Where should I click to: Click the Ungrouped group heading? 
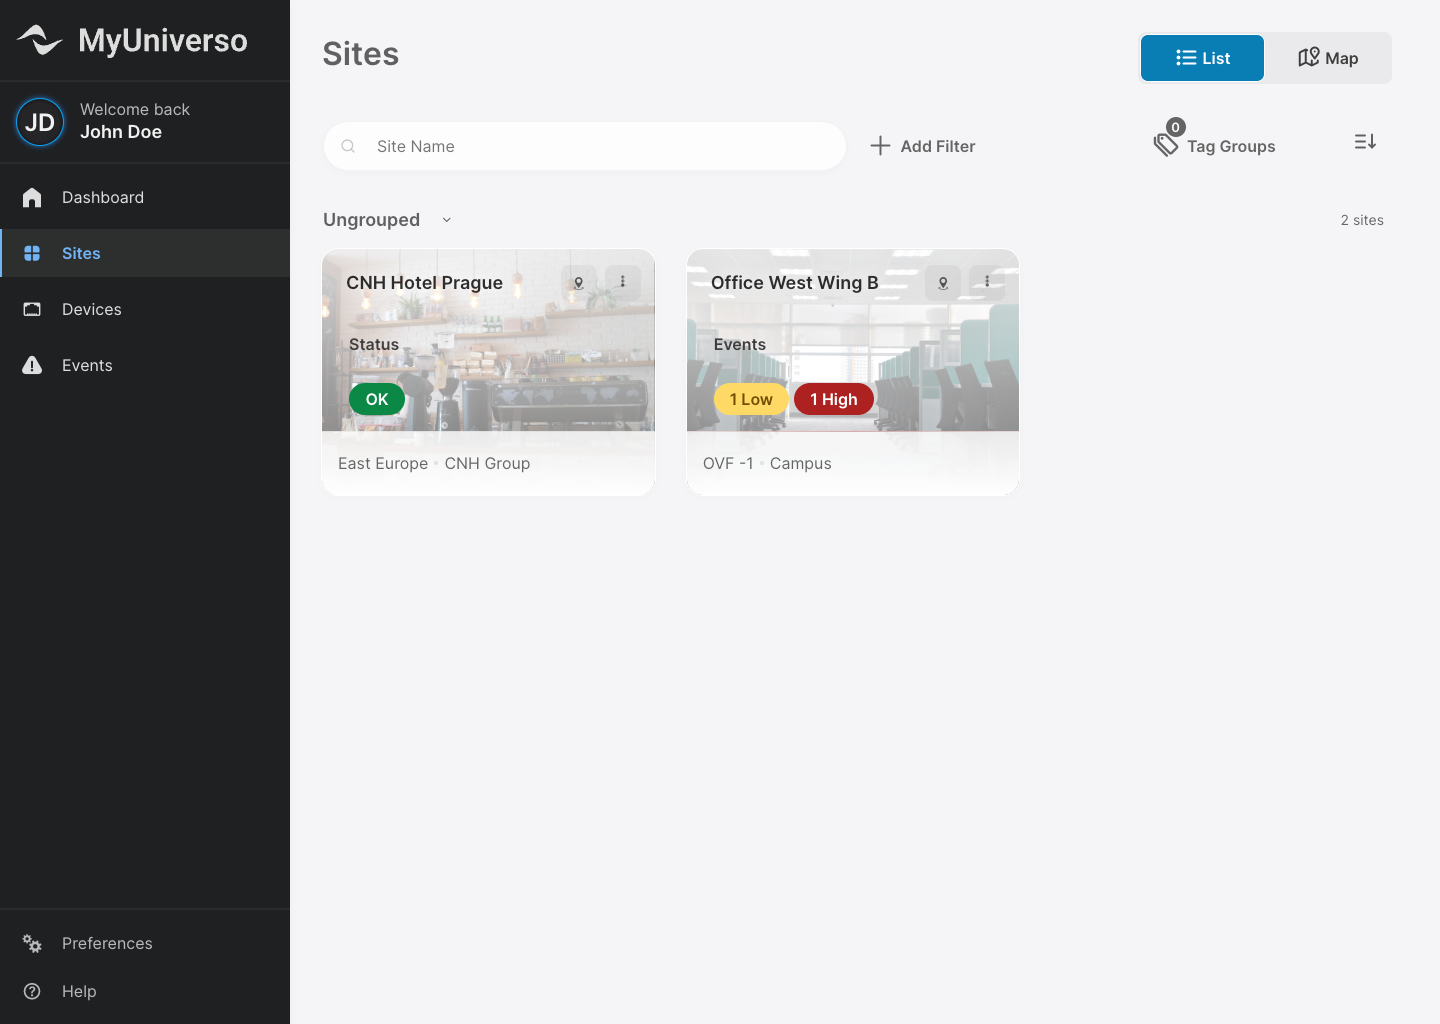pos(371,220)
